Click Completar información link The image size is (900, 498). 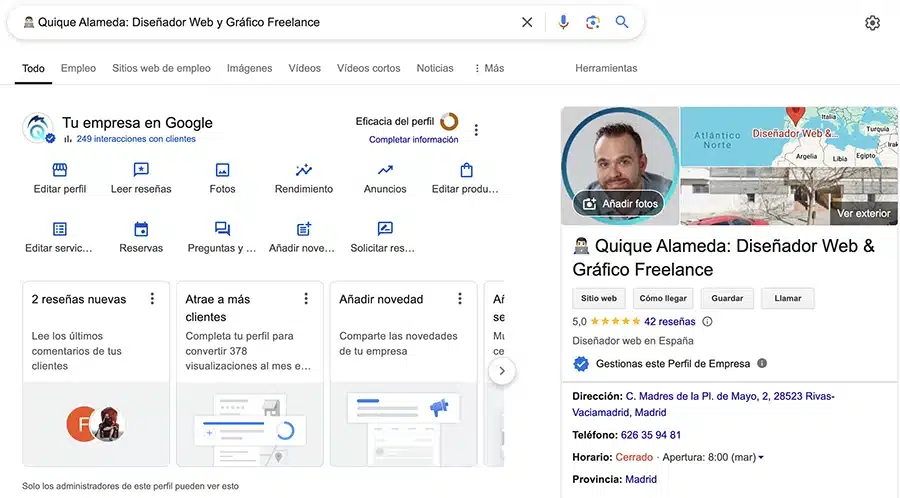coord(413,139)
